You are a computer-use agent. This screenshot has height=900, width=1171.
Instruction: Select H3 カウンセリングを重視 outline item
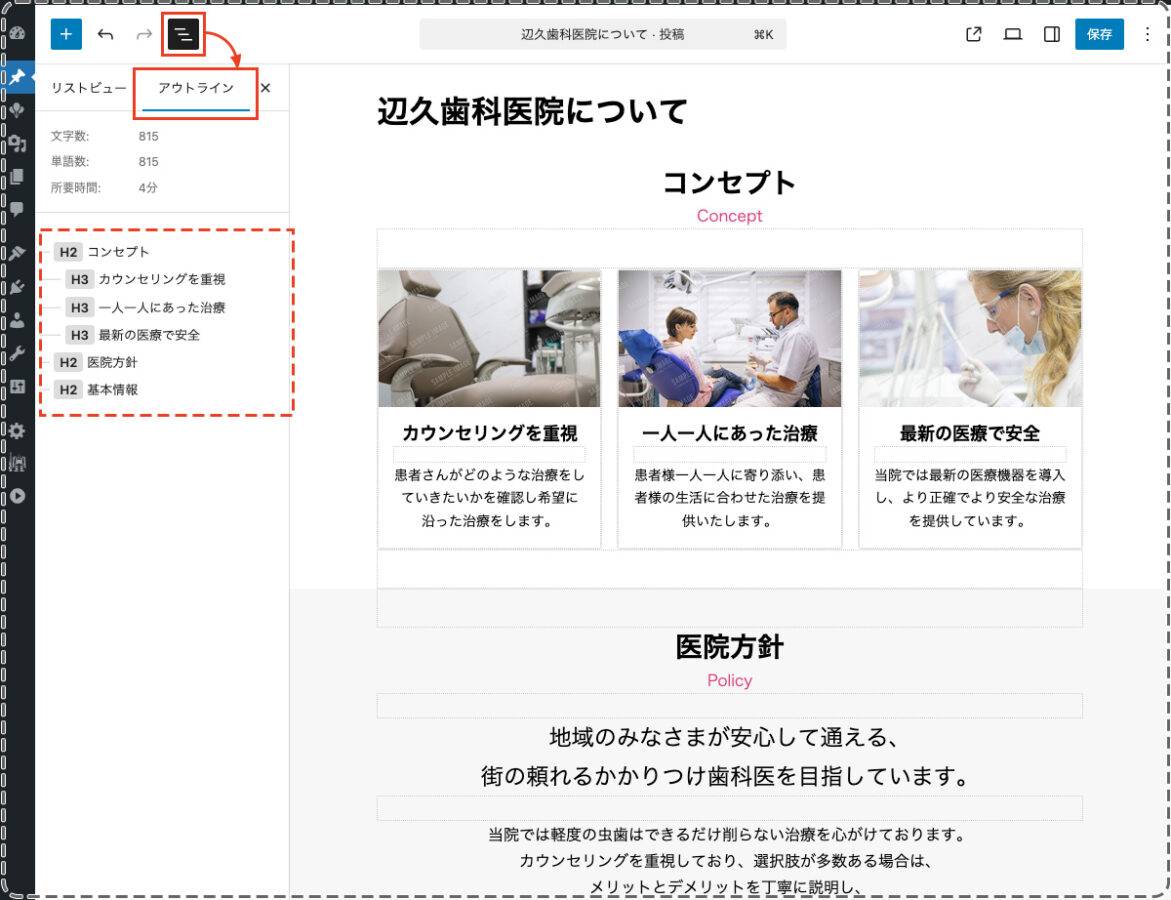[x=161, y=280]
